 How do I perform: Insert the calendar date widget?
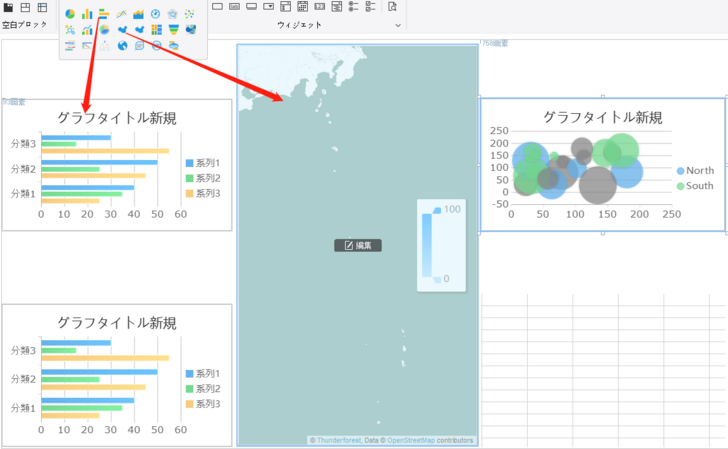tap(303, 7)
